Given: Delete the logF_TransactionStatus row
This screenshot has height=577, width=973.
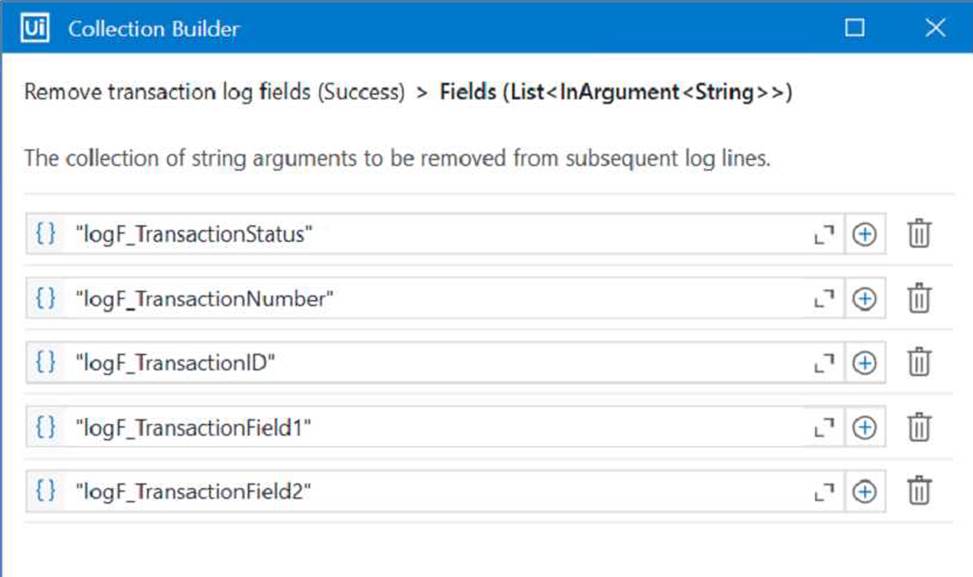Looking at the screenshot, I should pyautogui.click(x=919, y=234).
